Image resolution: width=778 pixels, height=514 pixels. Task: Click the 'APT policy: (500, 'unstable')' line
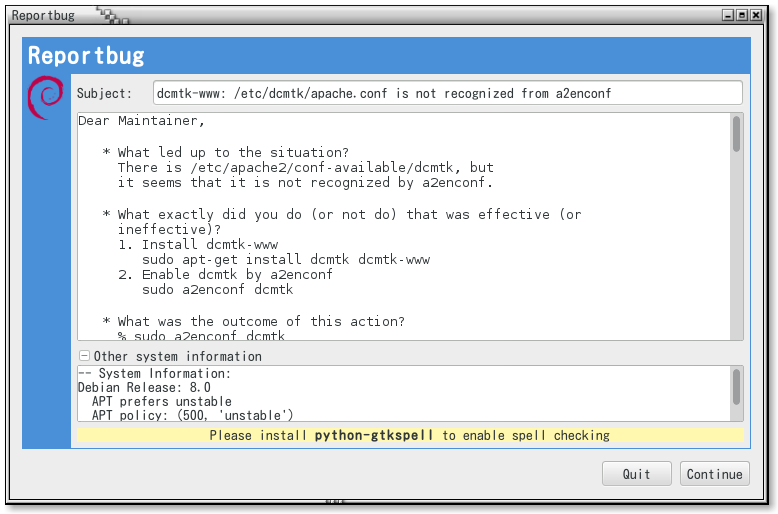pyautogui.click(x=193, y=415)
